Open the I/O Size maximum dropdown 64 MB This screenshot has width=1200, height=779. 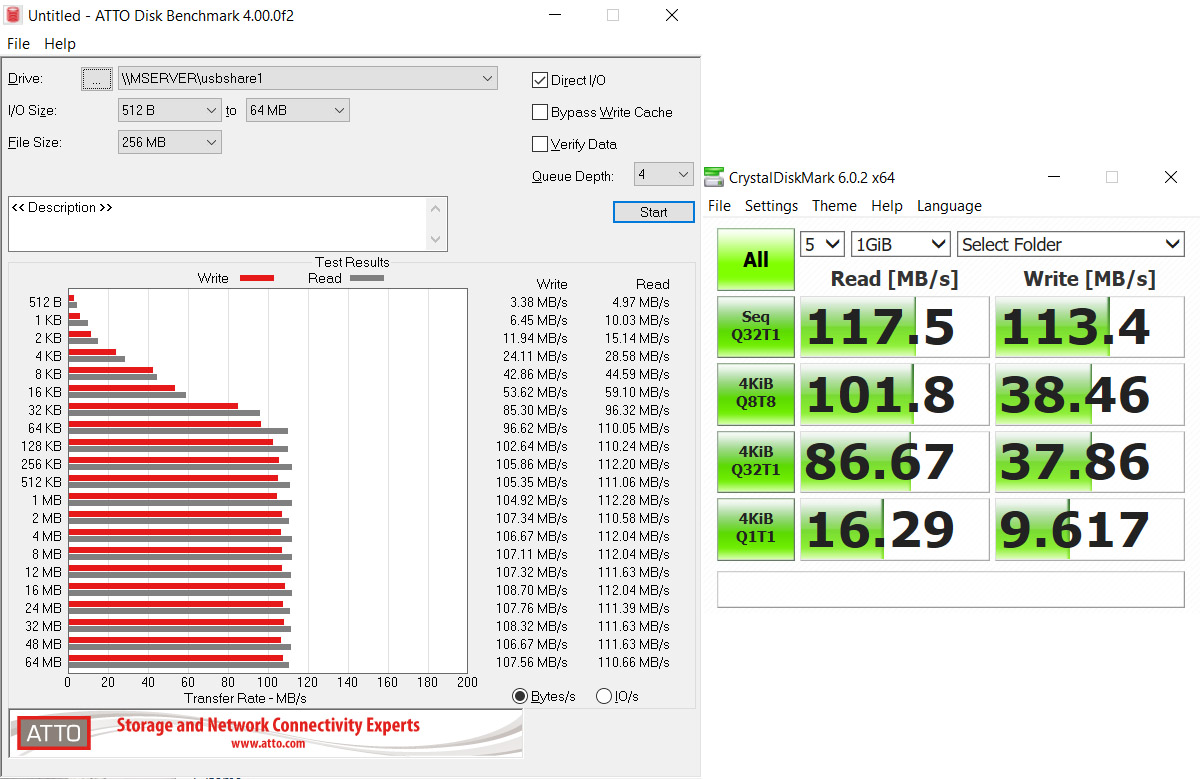(297, 110)
